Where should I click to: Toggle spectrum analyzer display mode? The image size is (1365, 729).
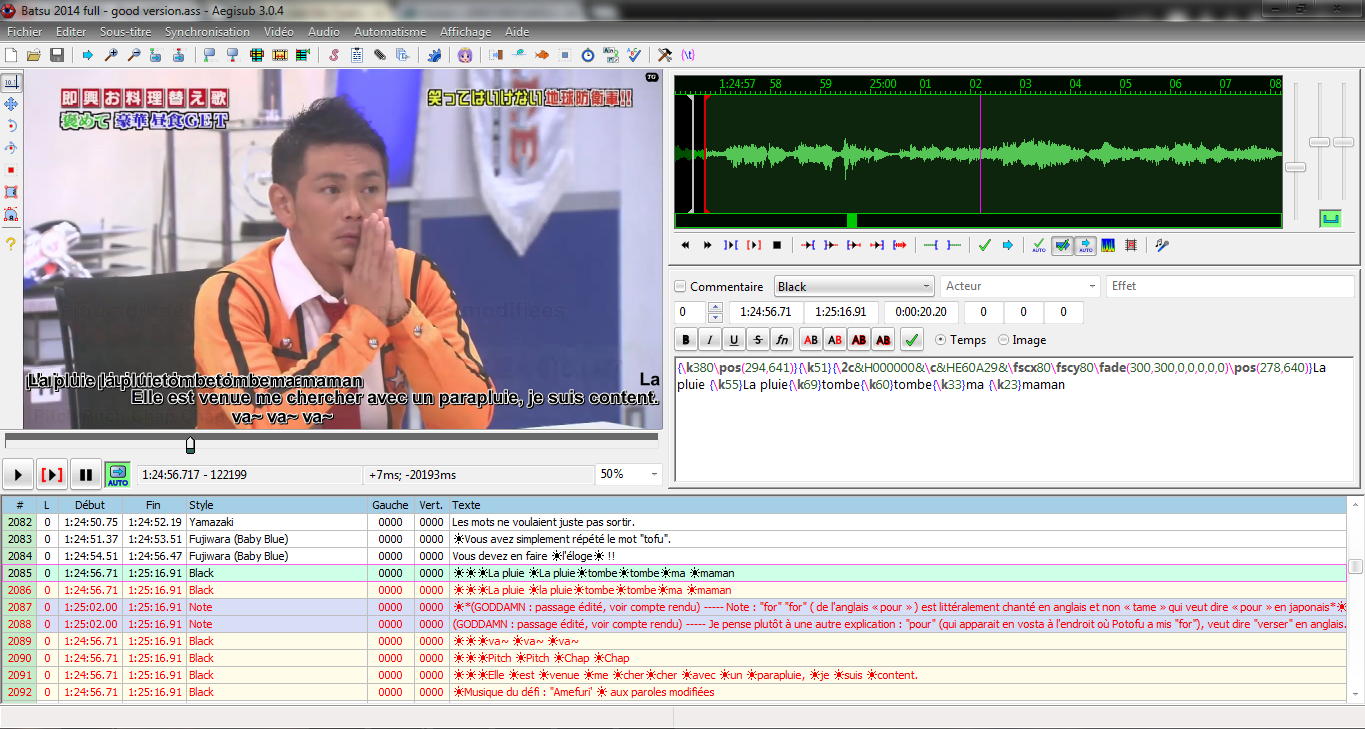(1108, 245)
